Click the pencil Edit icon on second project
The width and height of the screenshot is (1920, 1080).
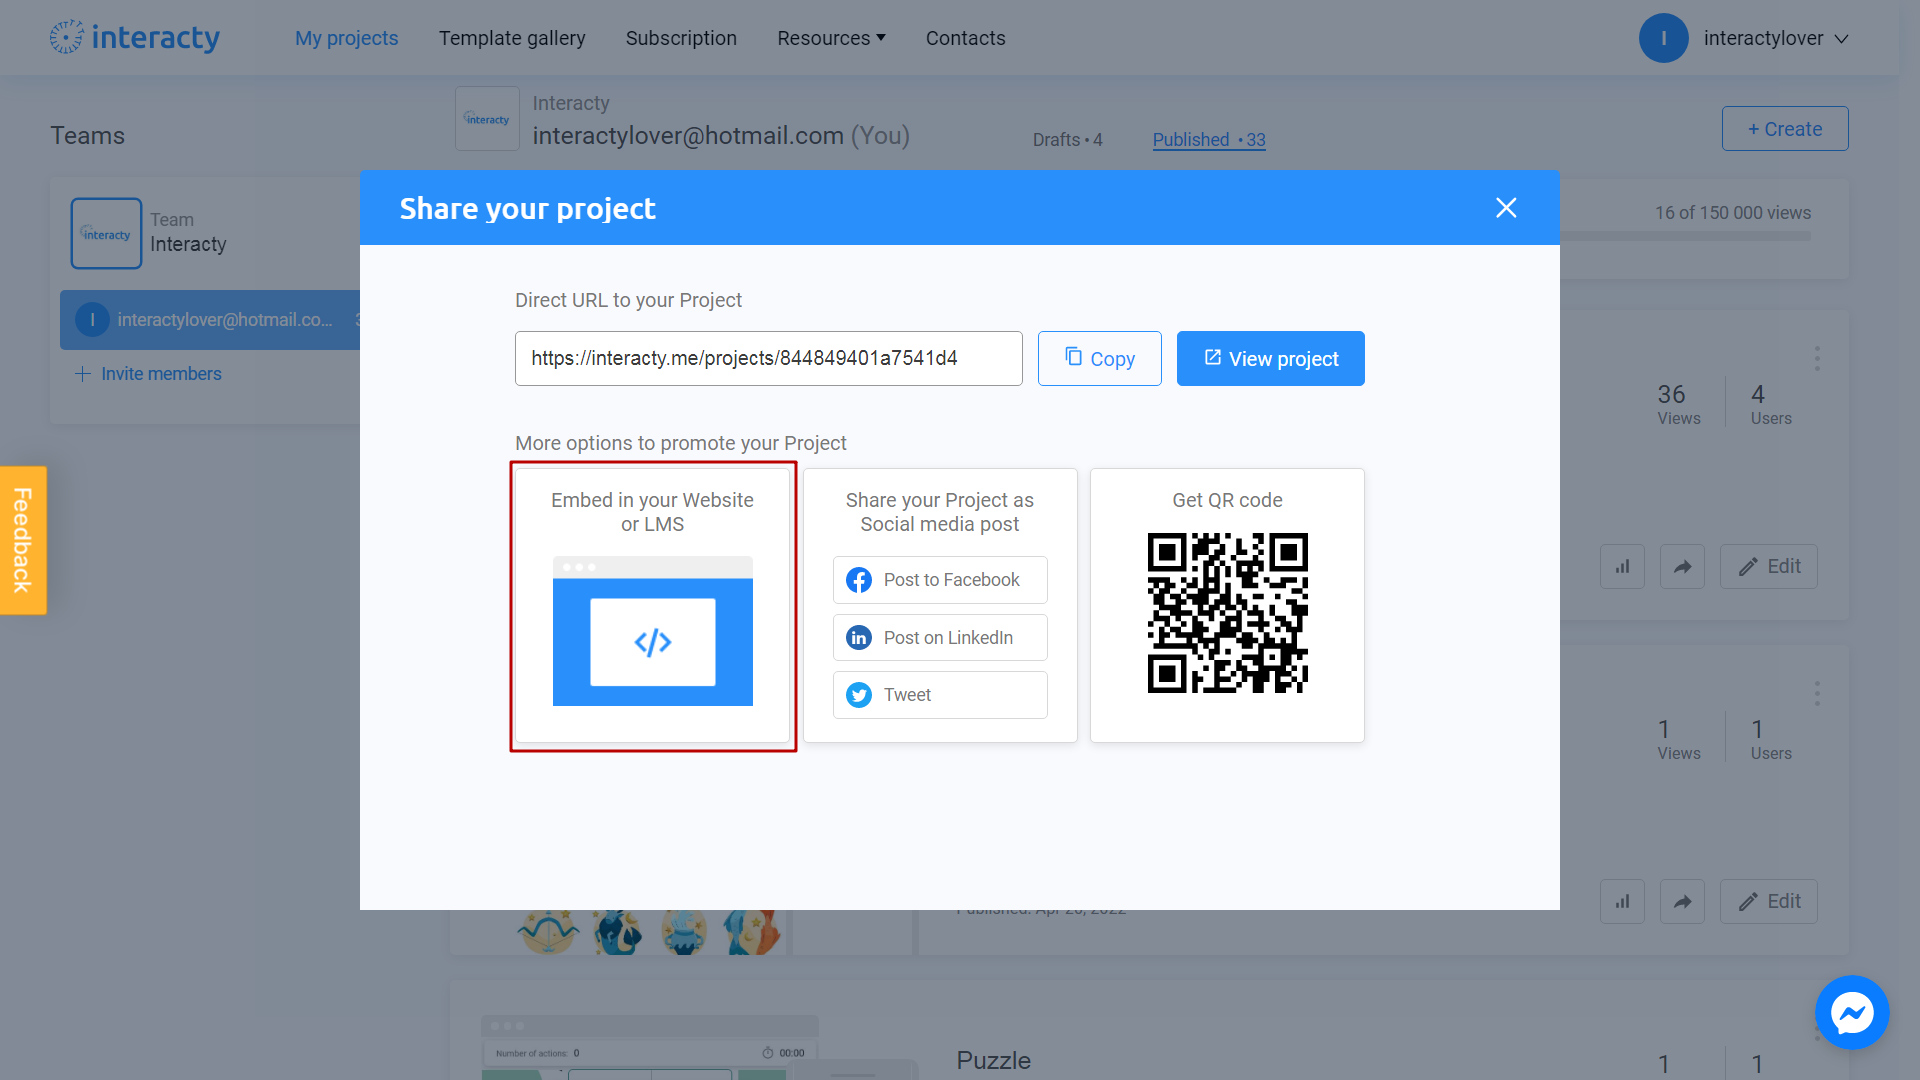pyautogui.click(x=1768, y=901)
